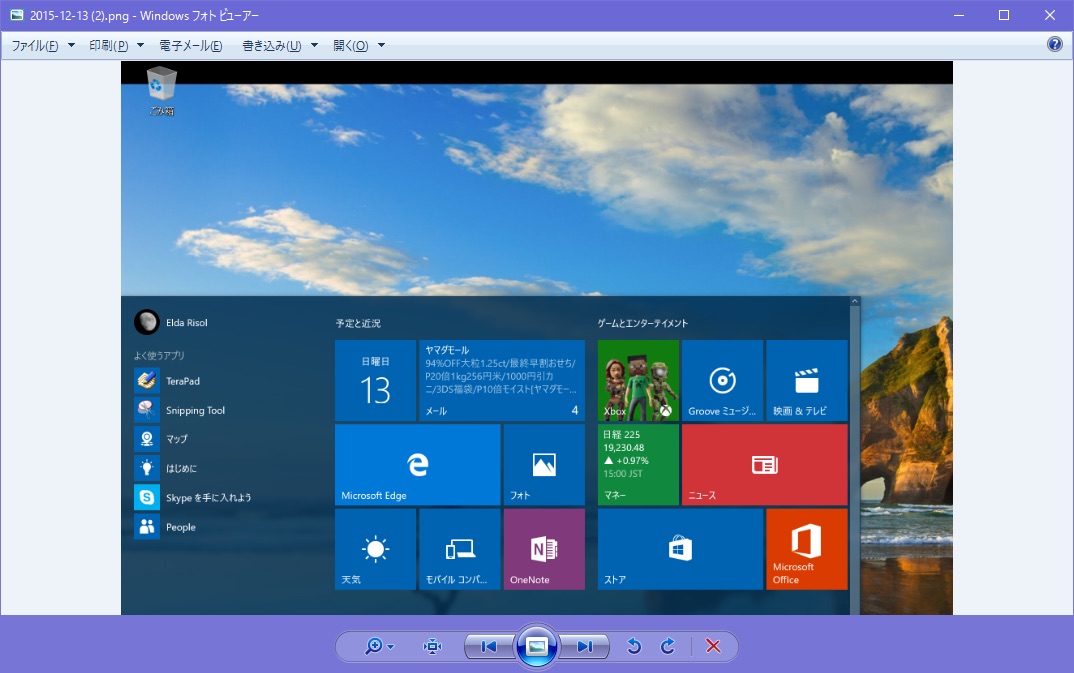The height and width of the screenshot is (673, 1074).
Task: Go to the next picture
Action: (584, 646)
